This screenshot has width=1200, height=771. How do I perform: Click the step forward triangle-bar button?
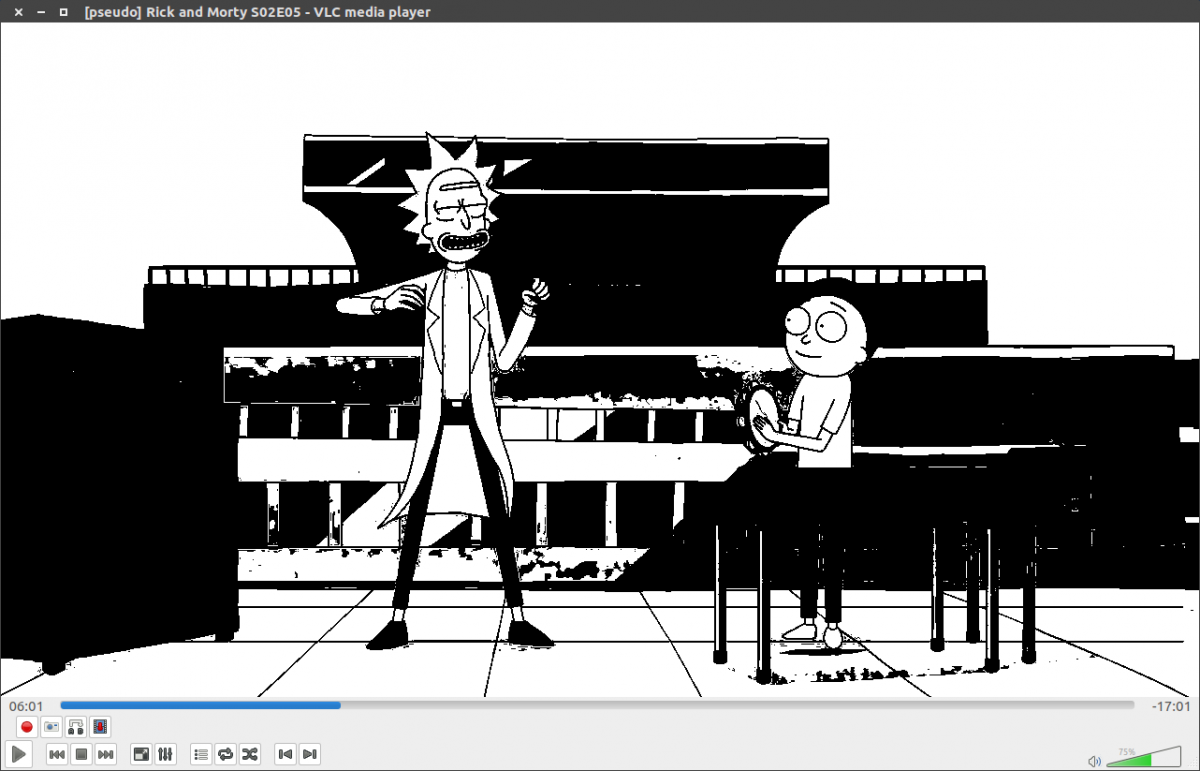tap(310, 754)
